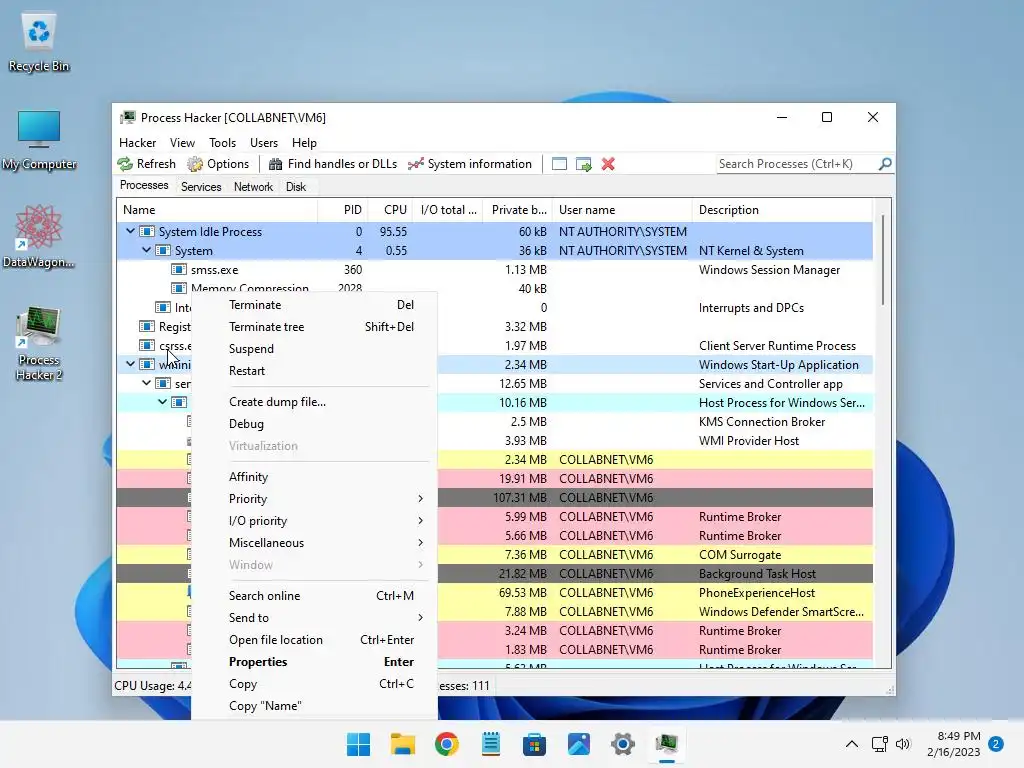Expand the Priority submenu

(x=314, y=499)
